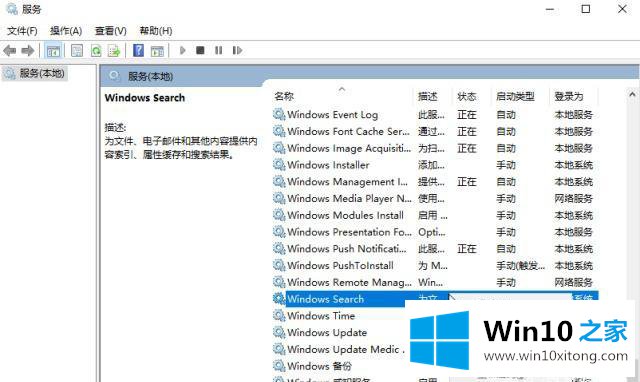640x382 pixels.
Task: Sort by the 登录为 column header
Action: pyautogui.click(x=569, y=96)
